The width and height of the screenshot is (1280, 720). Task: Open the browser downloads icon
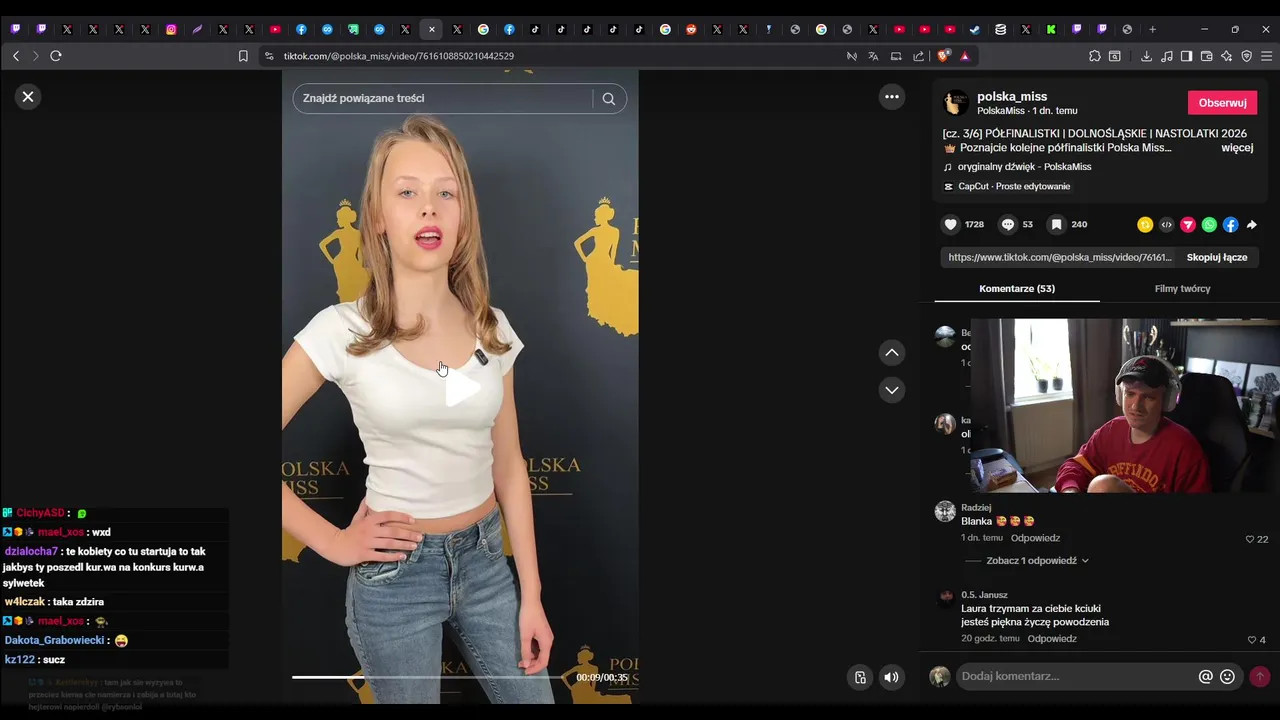click(x=1146, y=56)
